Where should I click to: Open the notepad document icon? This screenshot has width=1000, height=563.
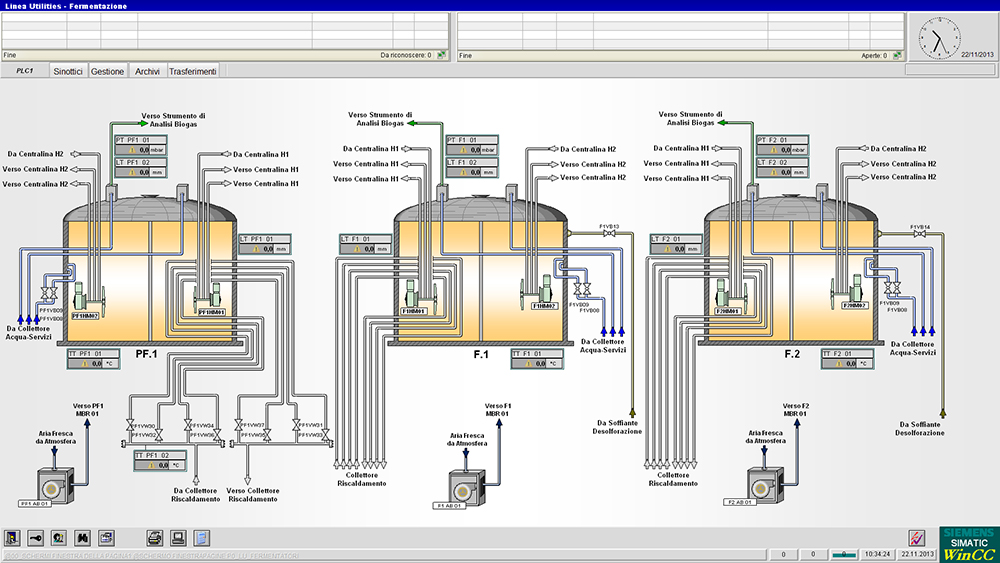202,537
